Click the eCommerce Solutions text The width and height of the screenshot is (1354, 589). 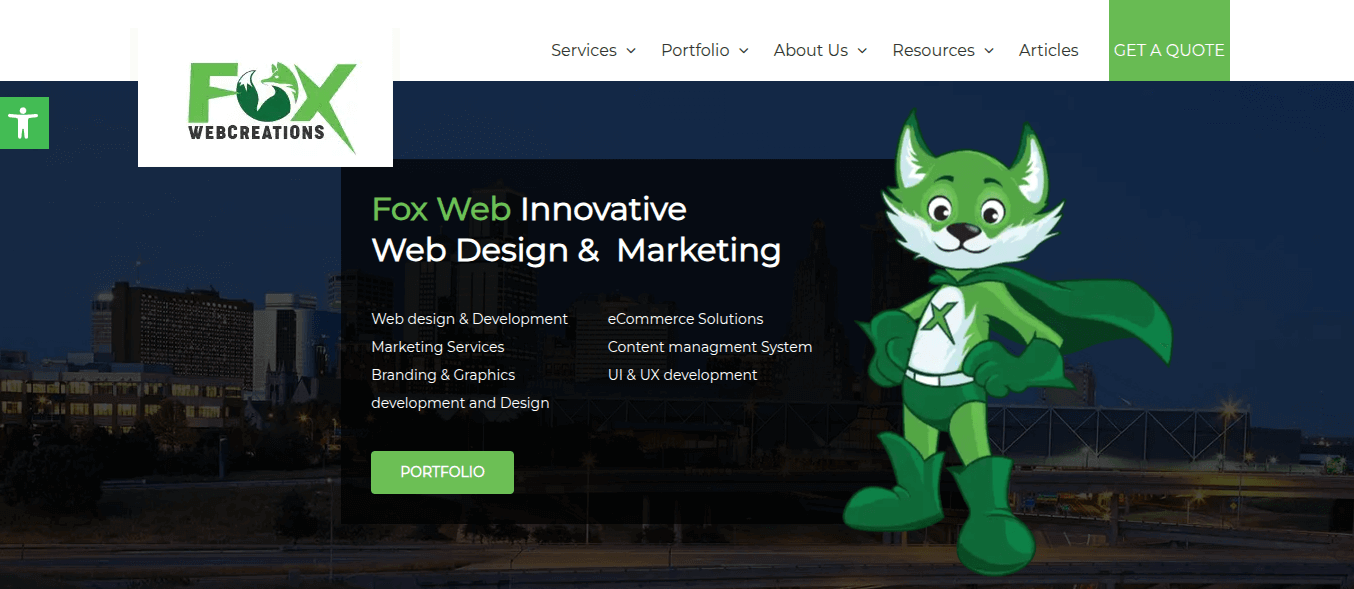pyautogui.click(x=686, y=319)
